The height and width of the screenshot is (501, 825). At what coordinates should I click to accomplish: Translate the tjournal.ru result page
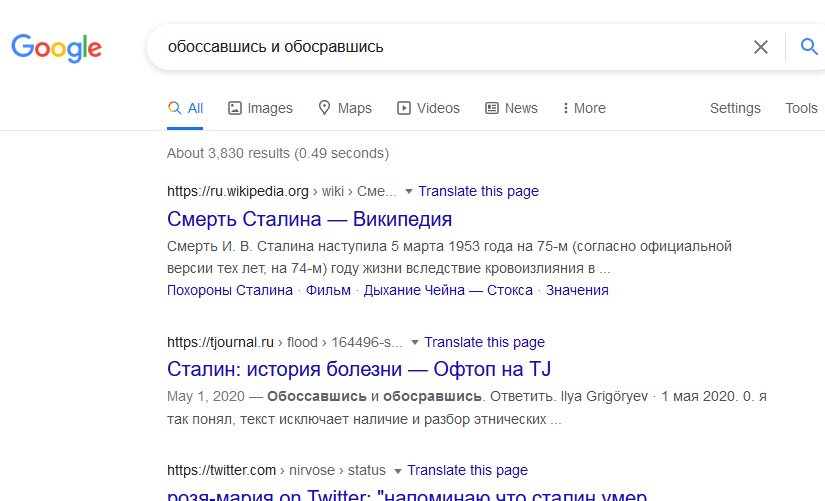tap(485, 342)
